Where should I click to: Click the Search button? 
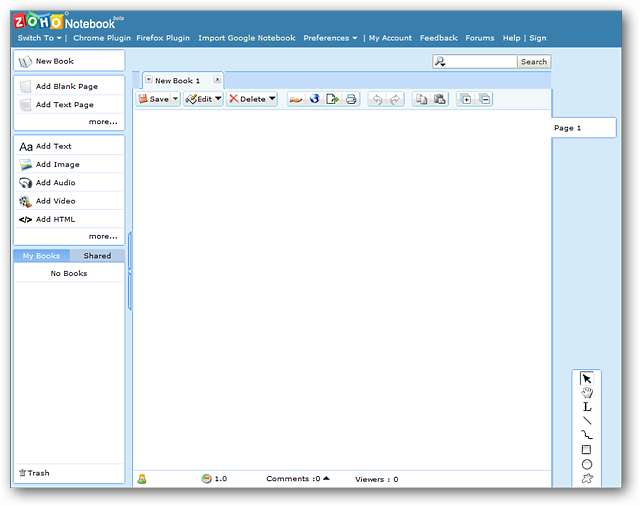pos(534,62)
